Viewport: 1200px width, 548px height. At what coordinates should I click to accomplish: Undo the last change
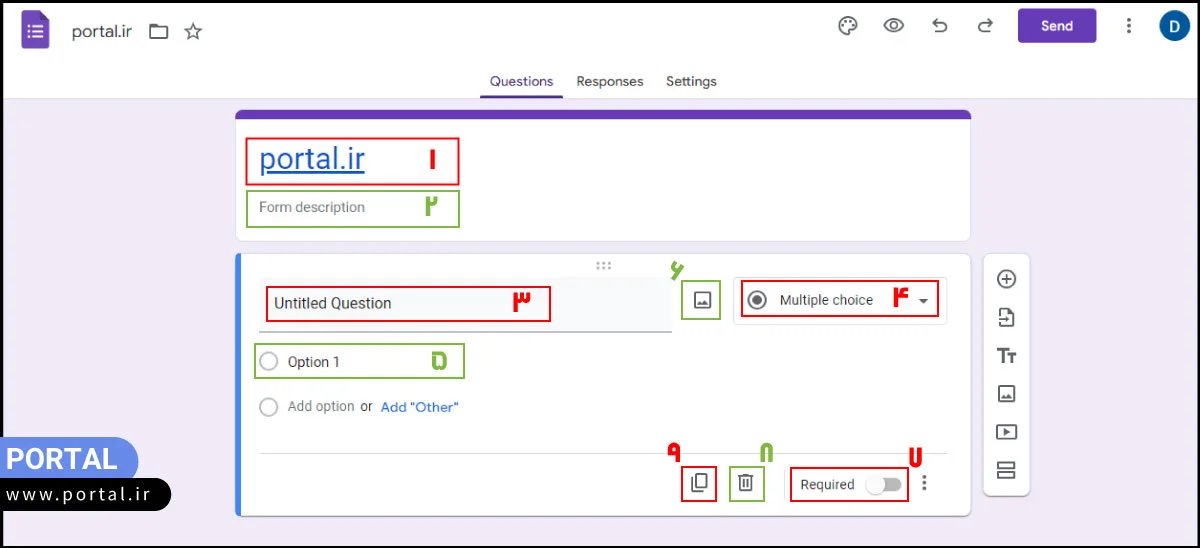[940, 27]
